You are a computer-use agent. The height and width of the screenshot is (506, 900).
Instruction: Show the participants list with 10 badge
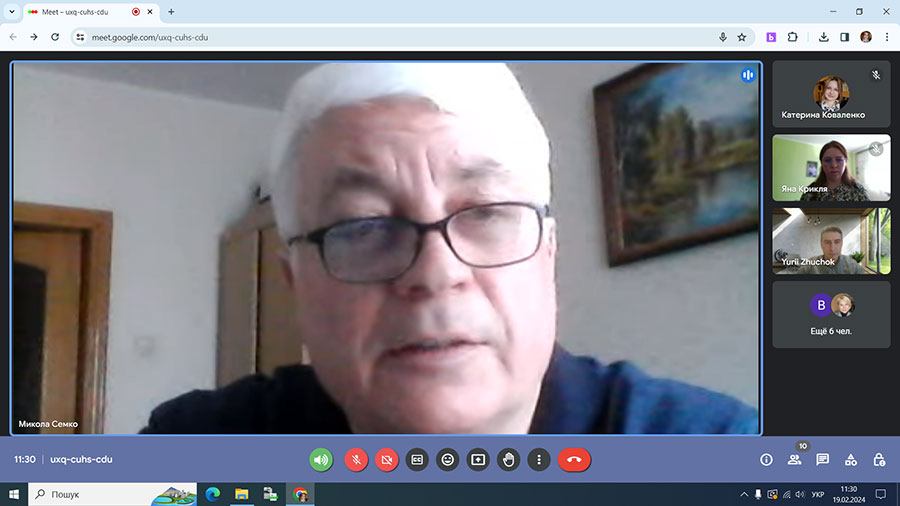click(x=794, y=460)
